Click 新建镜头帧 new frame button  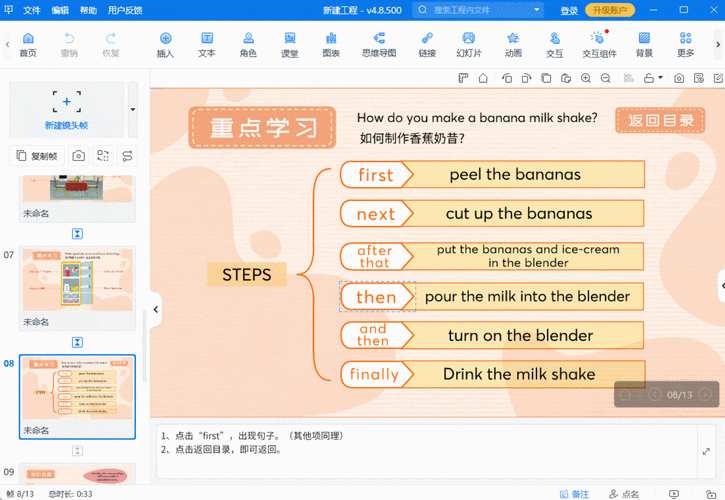click(x=67, y=110)
